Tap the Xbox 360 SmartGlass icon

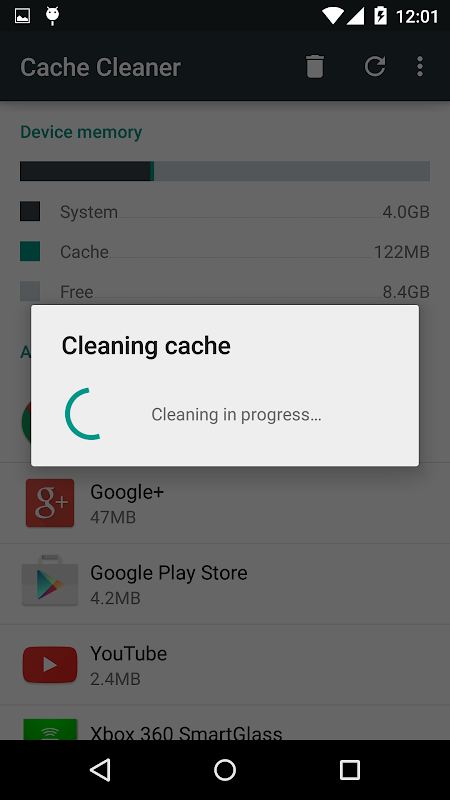50,729
